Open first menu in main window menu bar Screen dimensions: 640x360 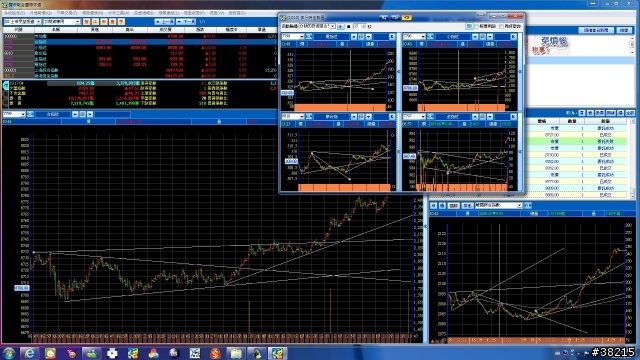coord(14,13)
